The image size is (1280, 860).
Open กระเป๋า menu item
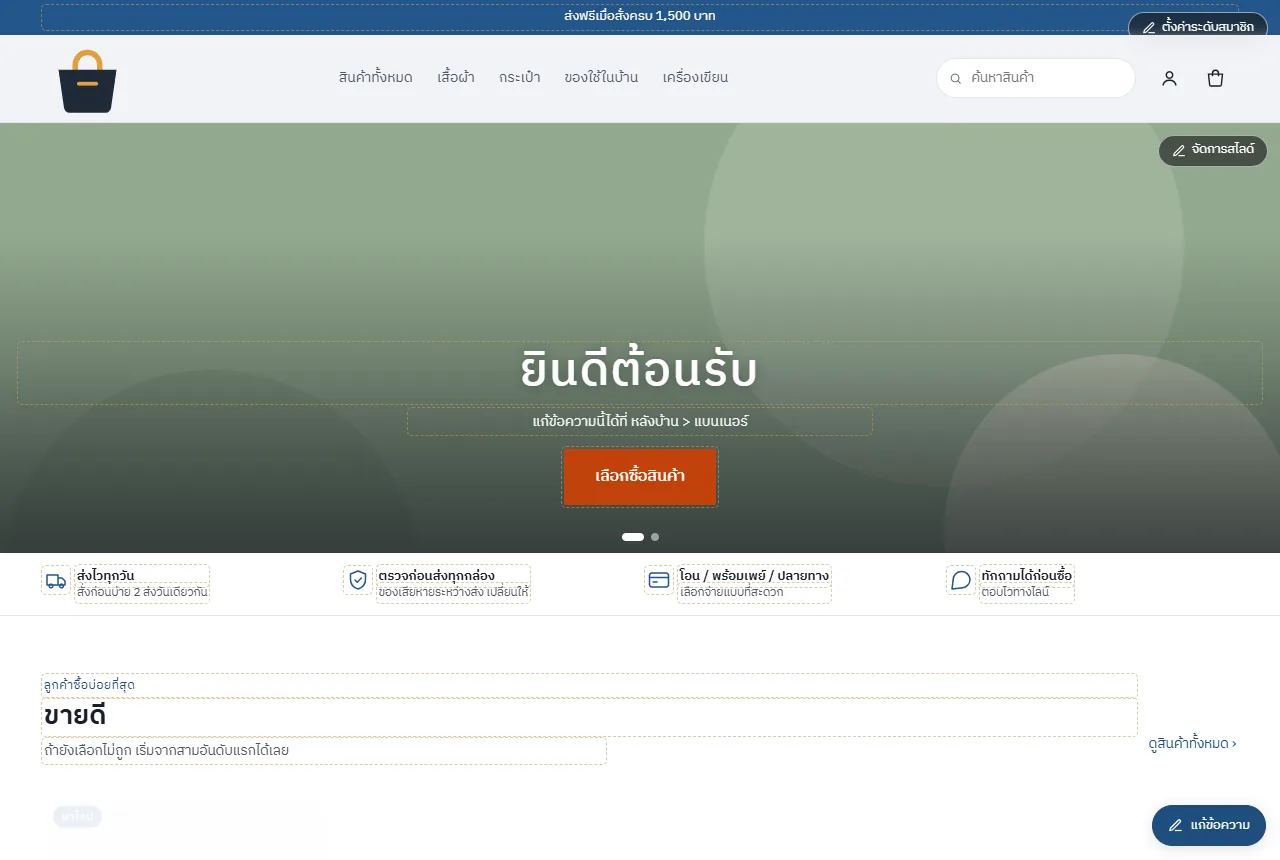[520, 78]
